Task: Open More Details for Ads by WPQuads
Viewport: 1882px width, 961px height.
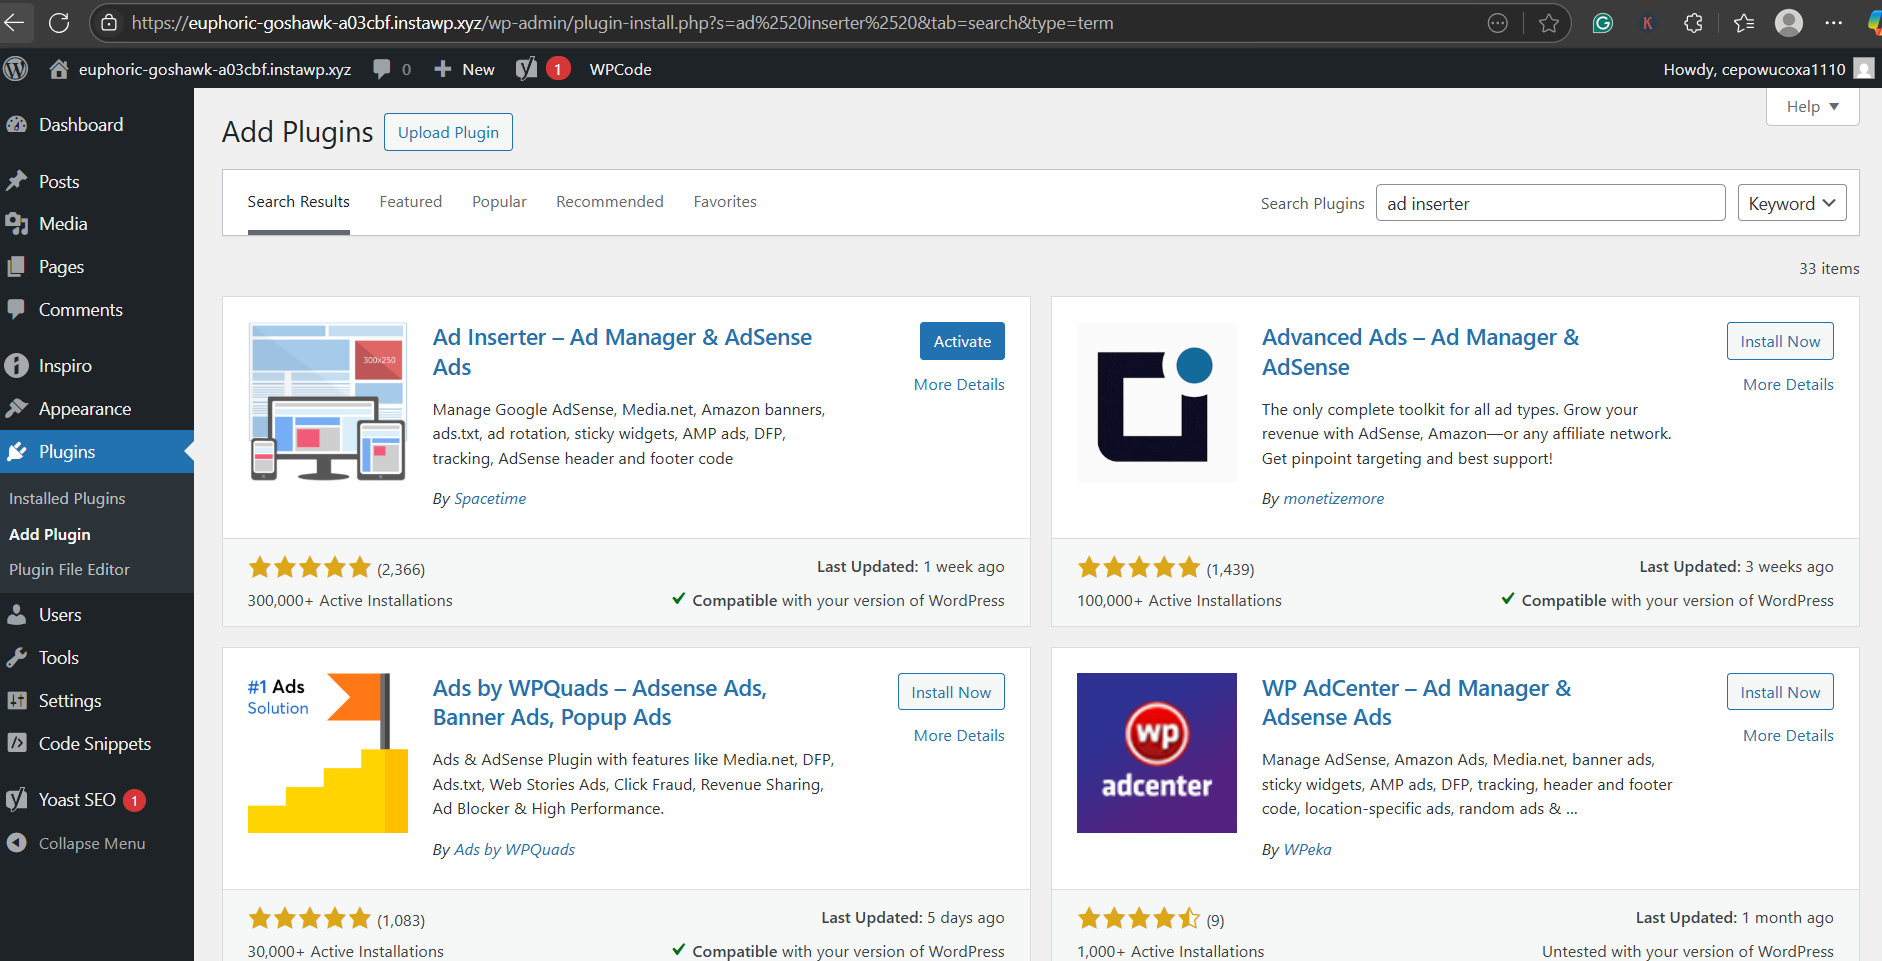Action: (959, 736)
